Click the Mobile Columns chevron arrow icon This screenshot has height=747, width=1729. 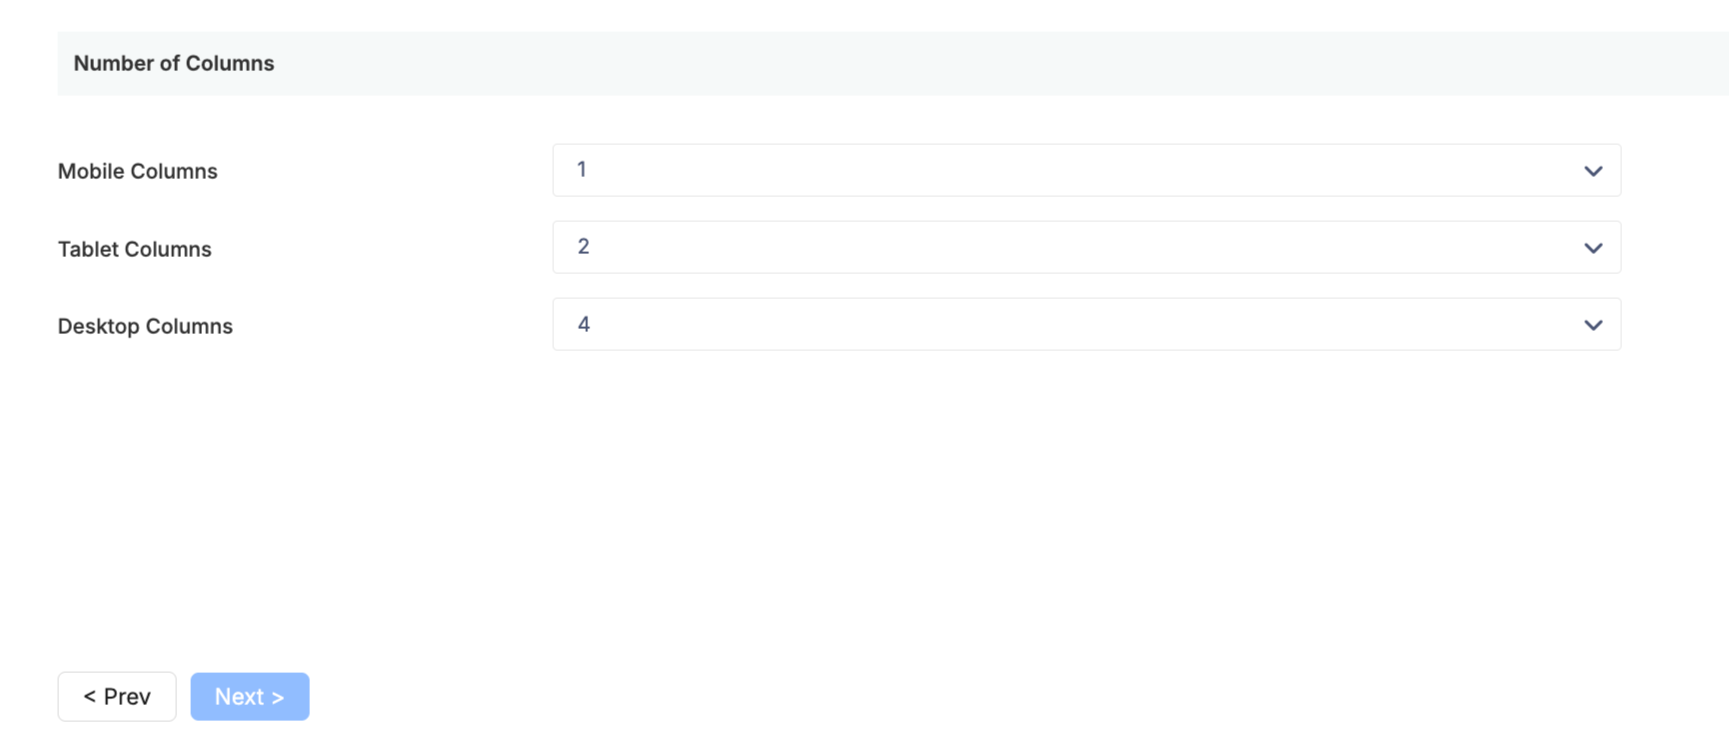1593,171
